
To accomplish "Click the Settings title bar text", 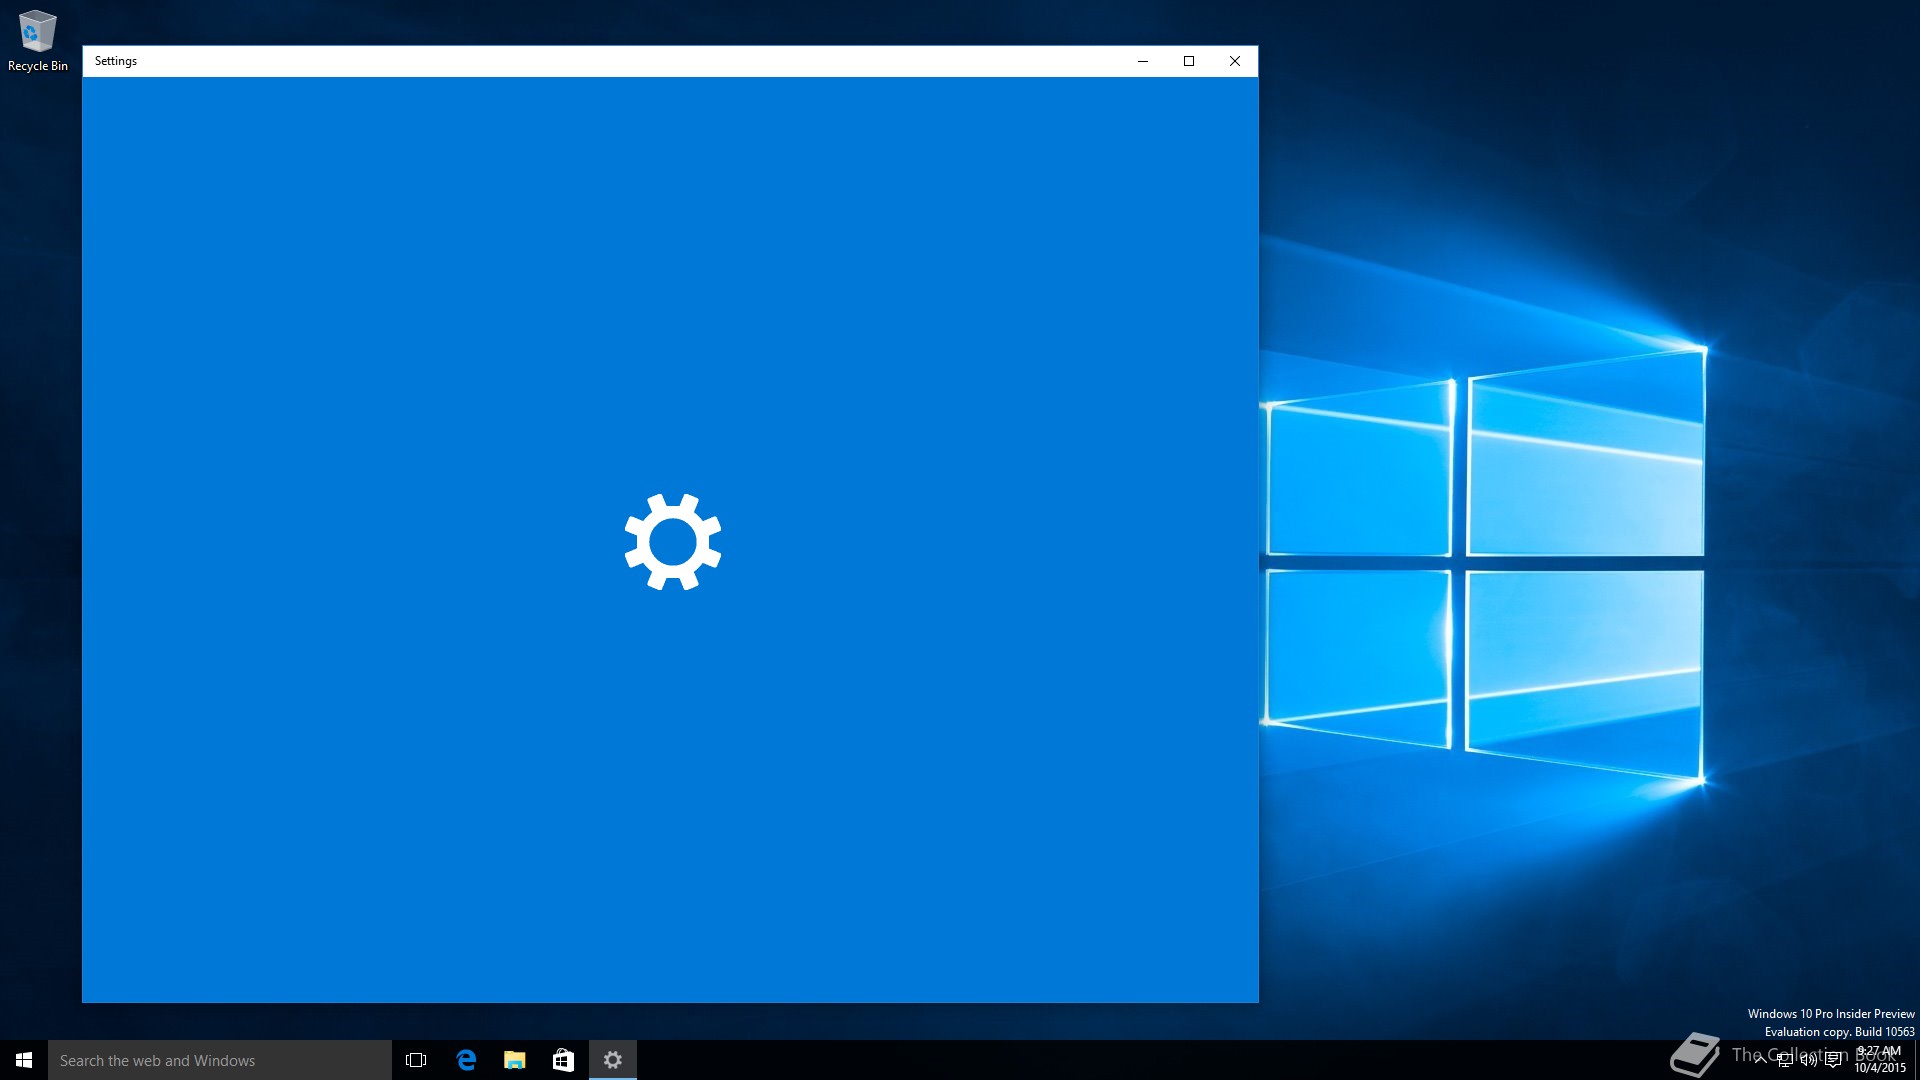I will (x=116, y=61).
